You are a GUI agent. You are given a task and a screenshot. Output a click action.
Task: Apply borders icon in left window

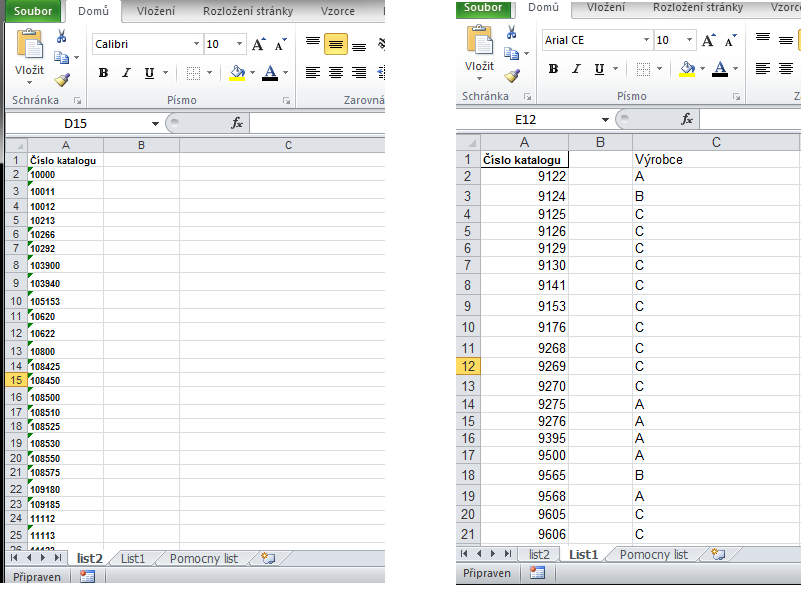193,73
